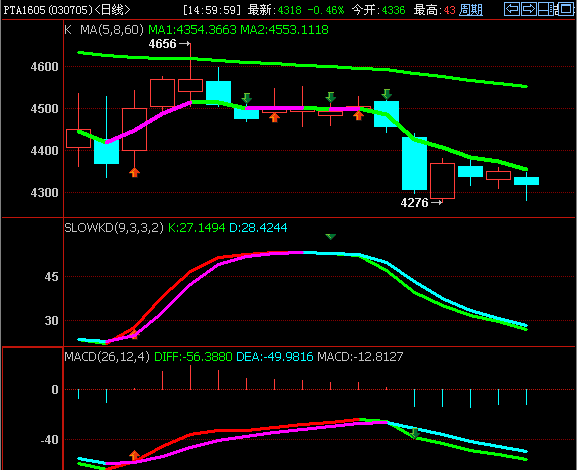Select the 4276 low price marker
Screen dimensions: 577x470
point(421,203)
